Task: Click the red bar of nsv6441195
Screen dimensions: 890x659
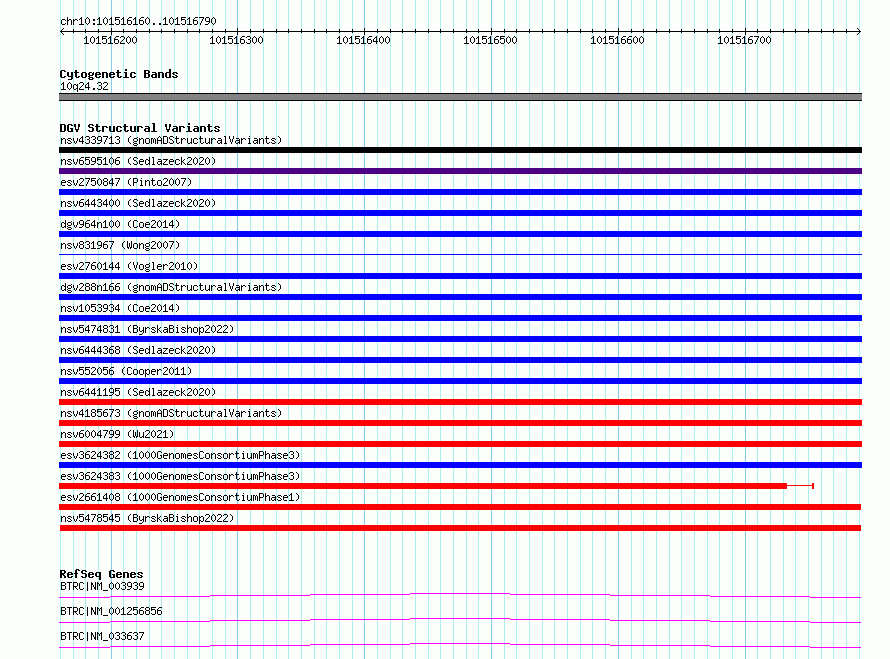Action: pos(460,402)
